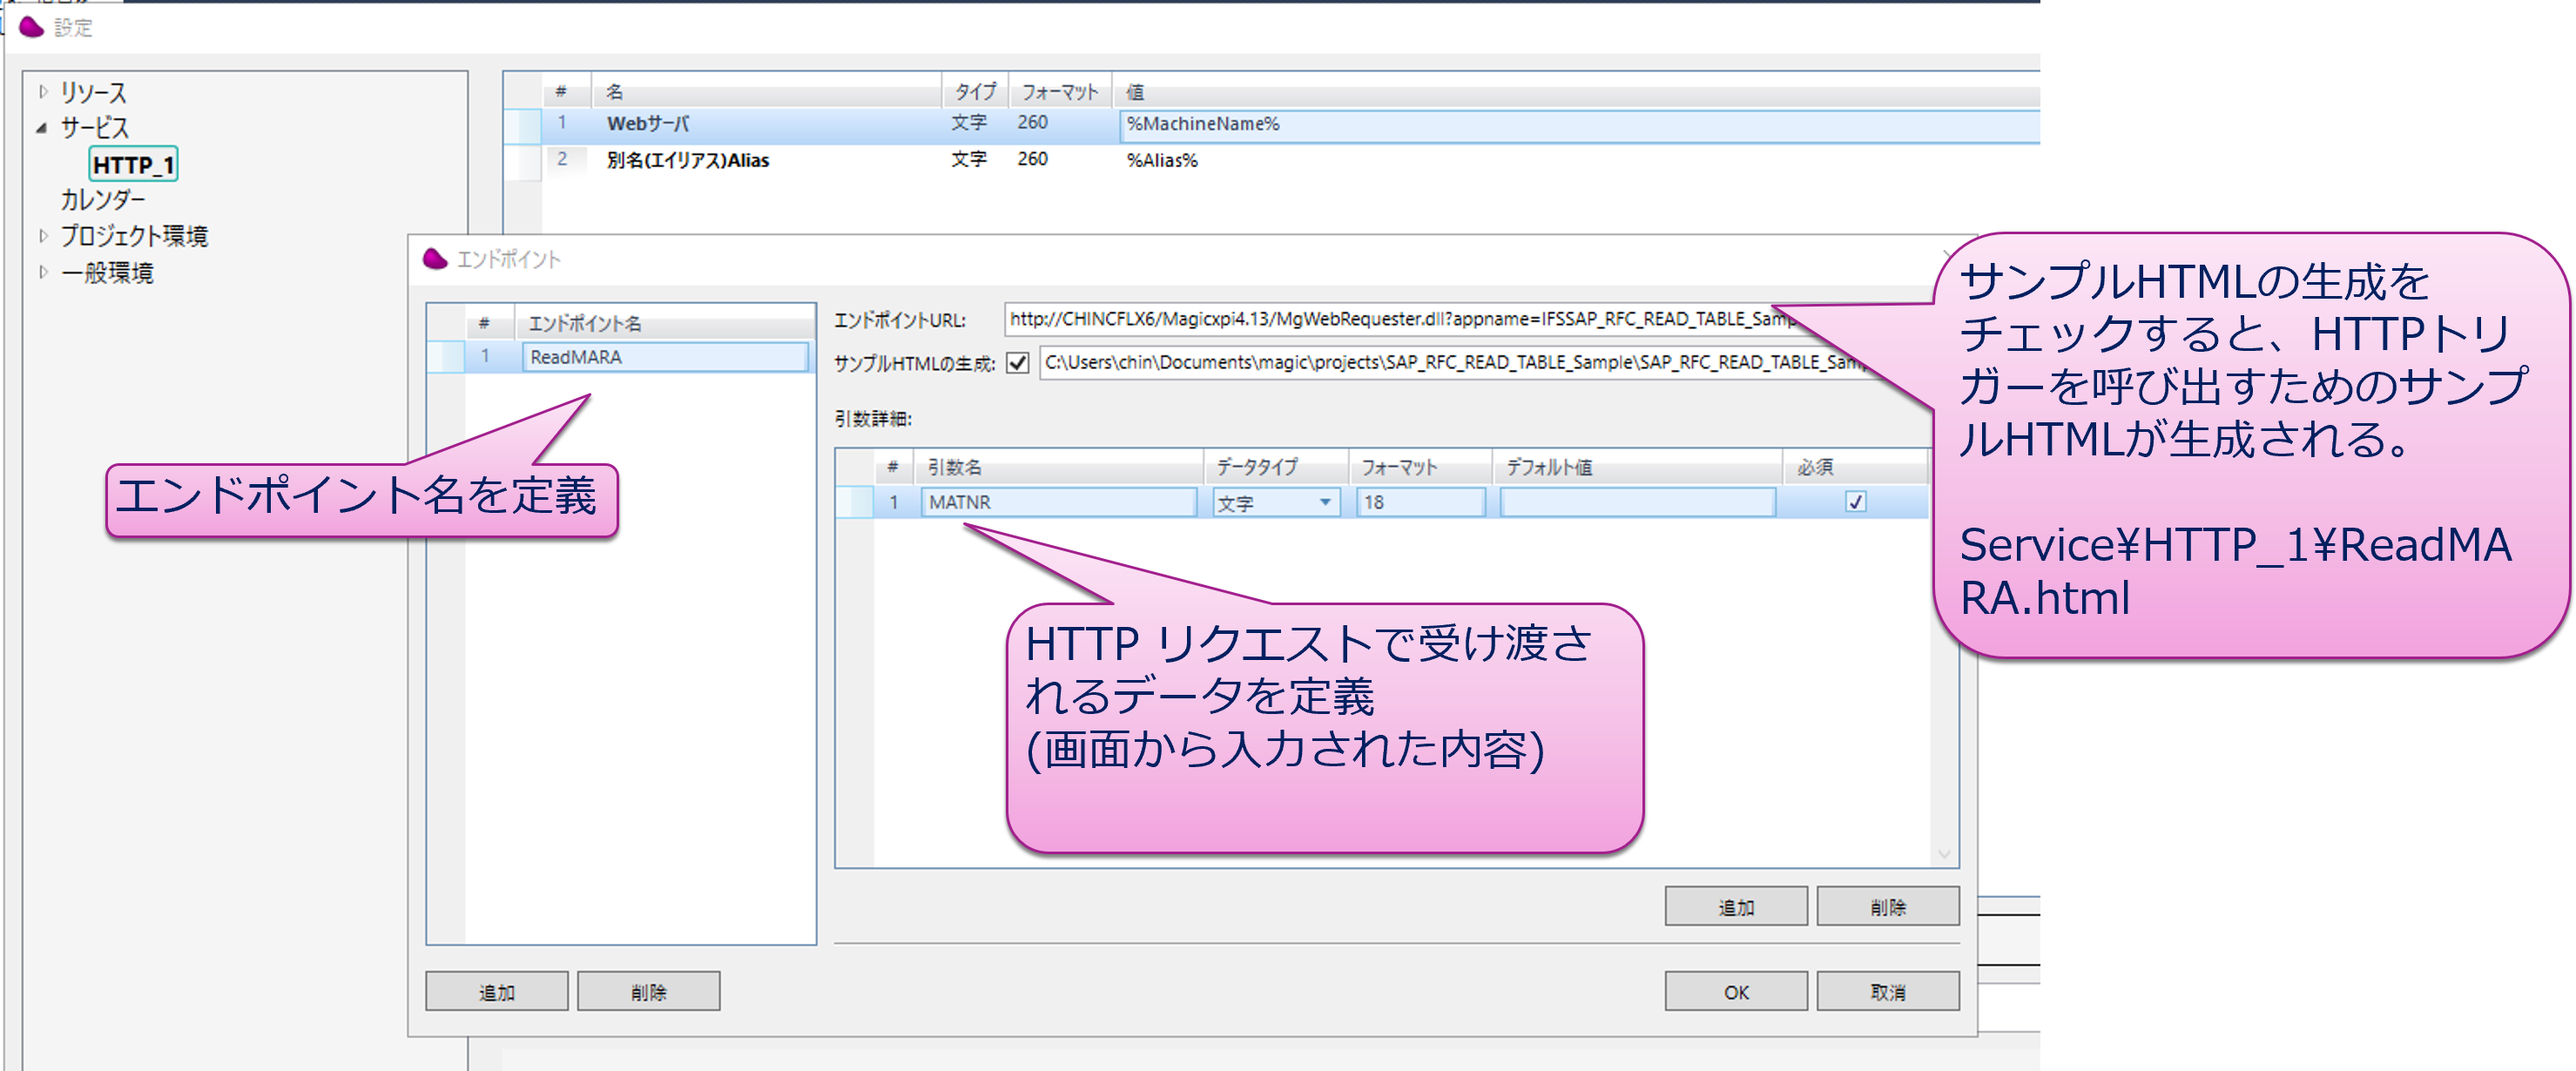Expand the プロジェクト環境 tree node
Screen dimensions: 2576x1071
43,236
